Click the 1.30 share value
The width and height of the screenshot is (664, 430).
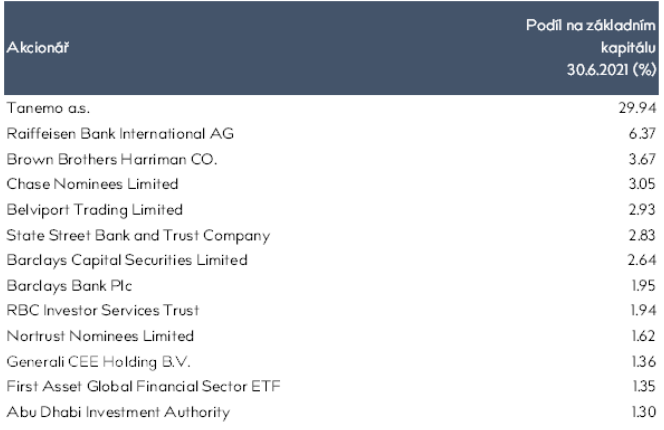click(x=644, y=412)
